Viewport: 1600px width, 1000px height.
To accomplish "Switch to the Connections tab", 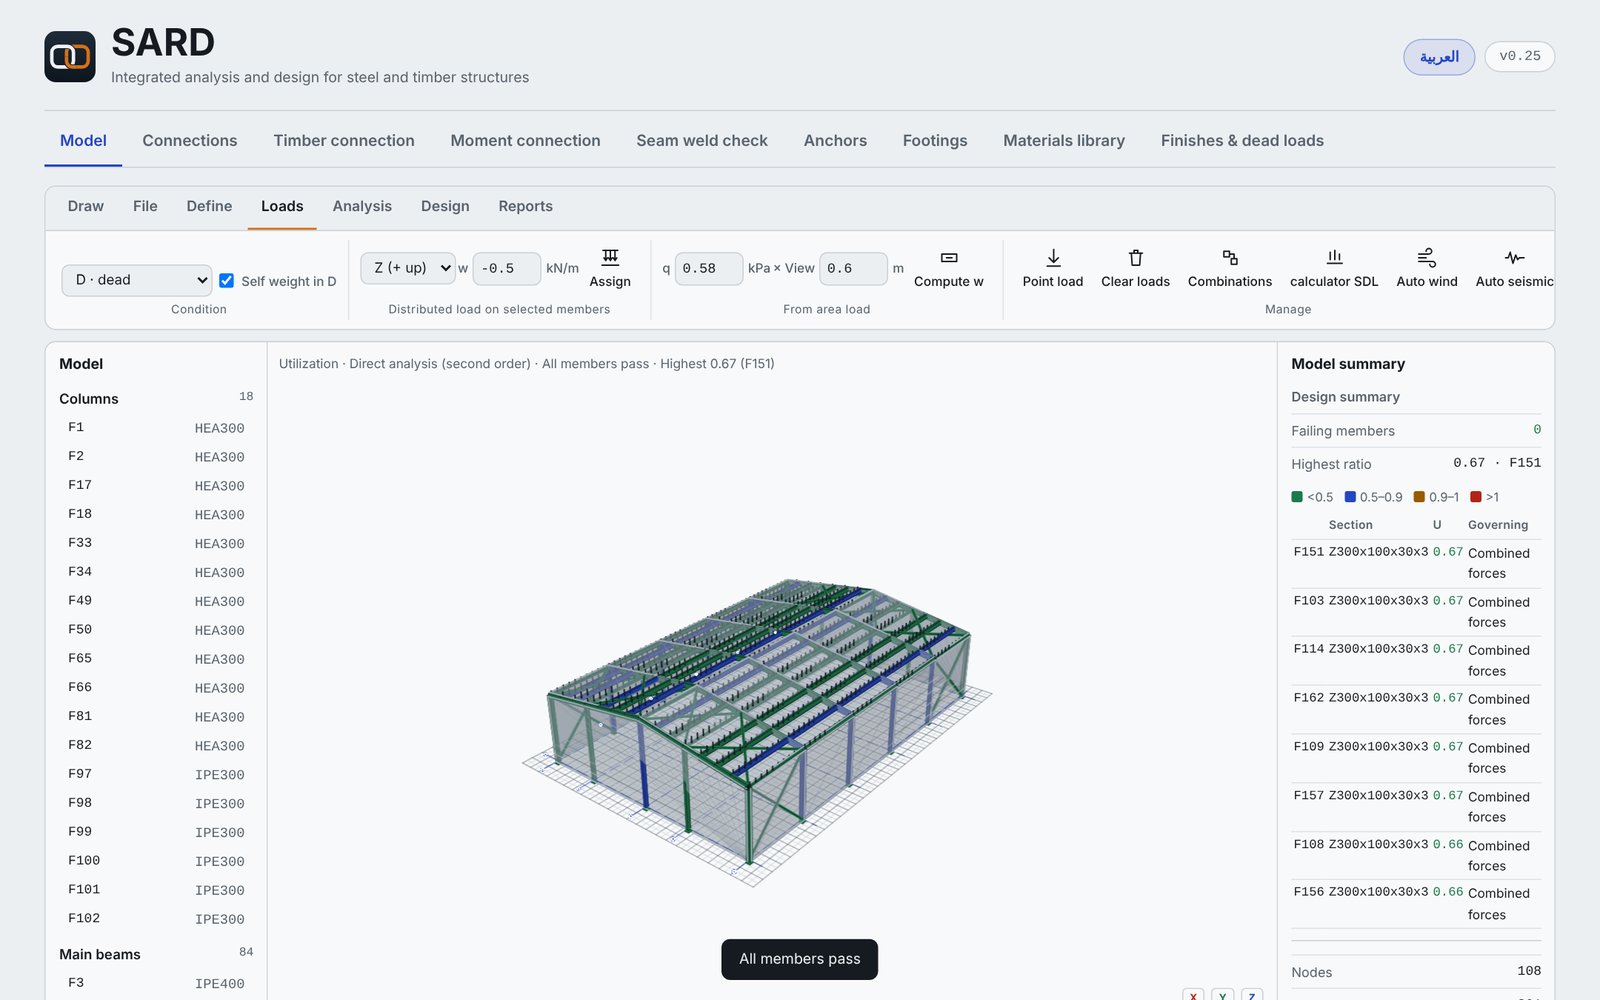I will coord(190,141).
